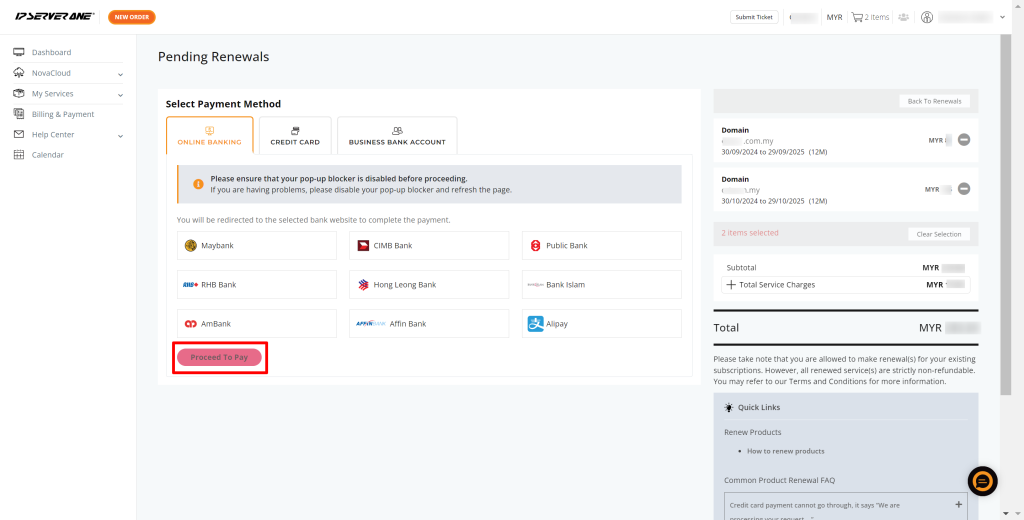Switch to the Credit Card tab
The height and width of the screenshot is (520, 1024).
[295, 135]
